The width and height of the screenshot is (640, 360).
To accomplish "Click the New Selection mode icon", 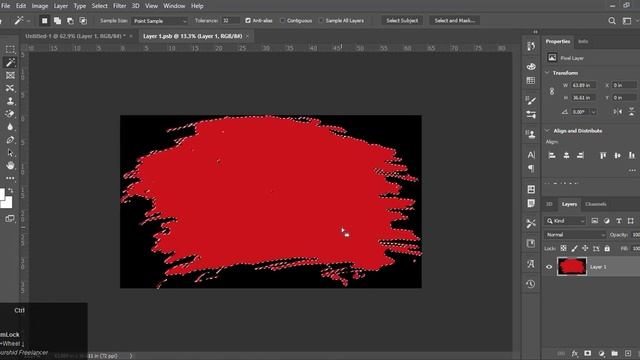I will pyautogui.click(x=44, y=20).
